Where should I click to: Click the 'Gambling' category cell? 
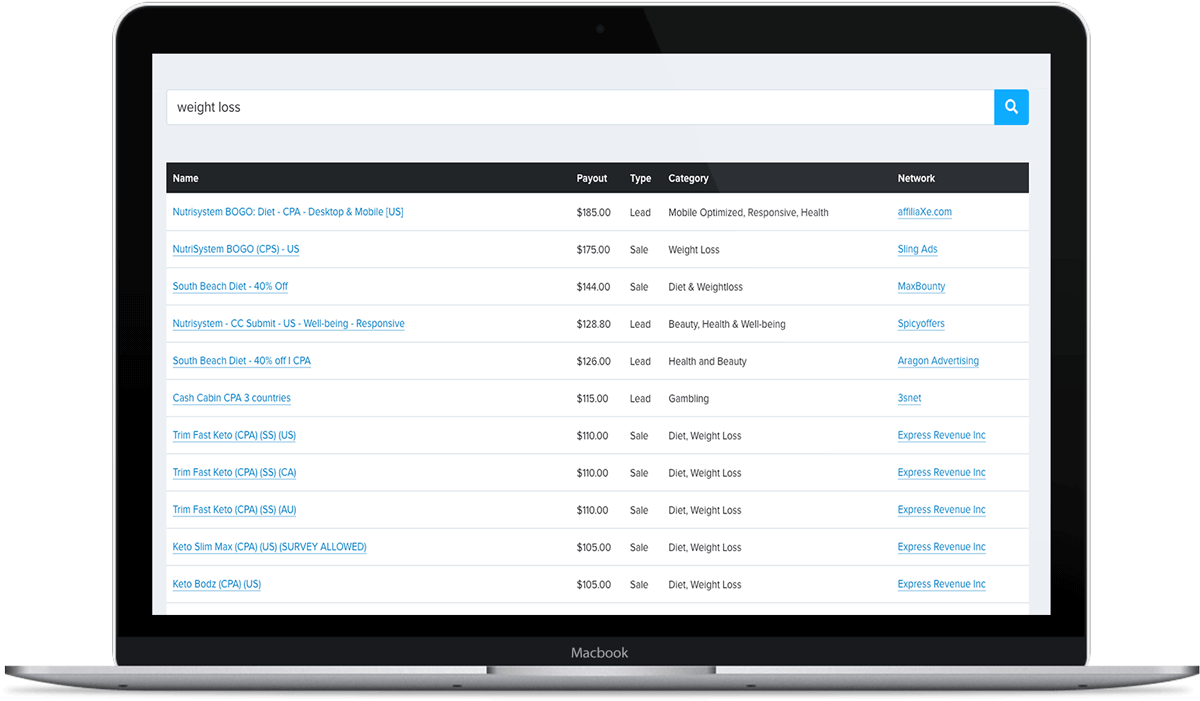pos(688,398)
